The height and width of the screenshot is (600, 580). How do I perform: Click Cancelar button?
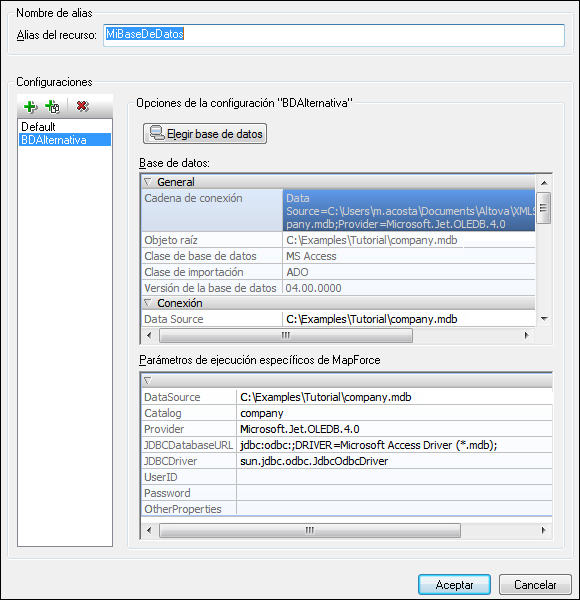point(535,584)
